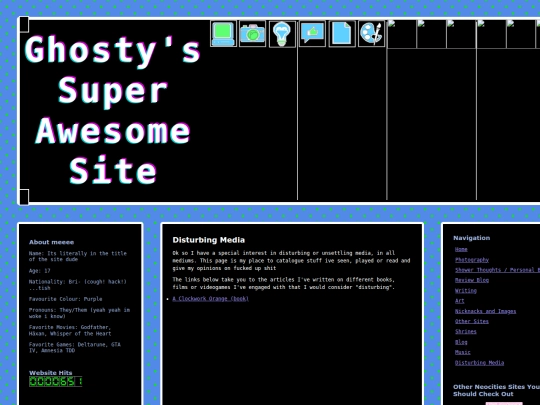Open the Shower Thoughts link
Image resolution: width=540 pixels, height=405 pixels.
[497, 270]
